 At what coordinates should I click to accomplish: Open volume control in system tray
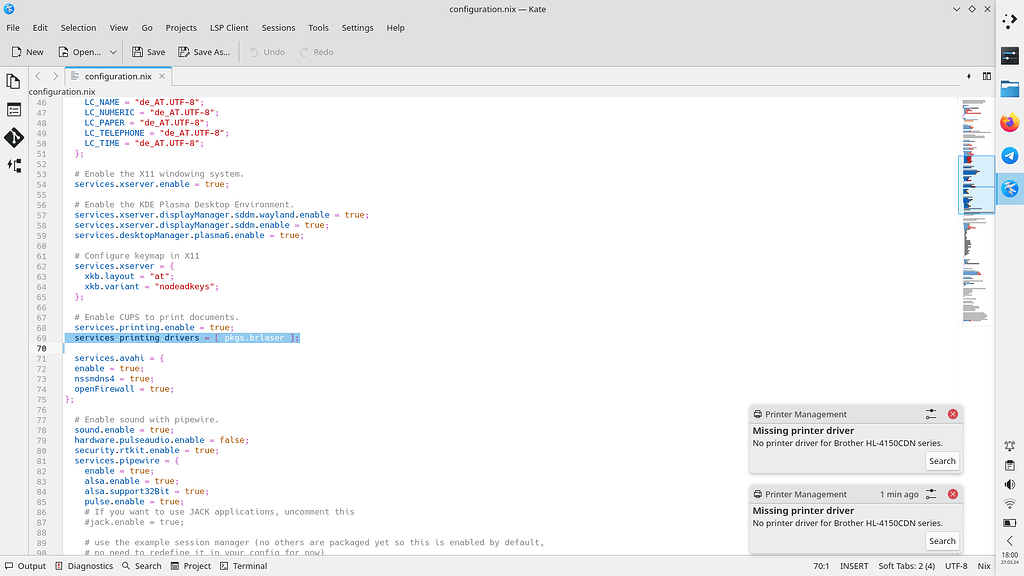pos(1009,485)
